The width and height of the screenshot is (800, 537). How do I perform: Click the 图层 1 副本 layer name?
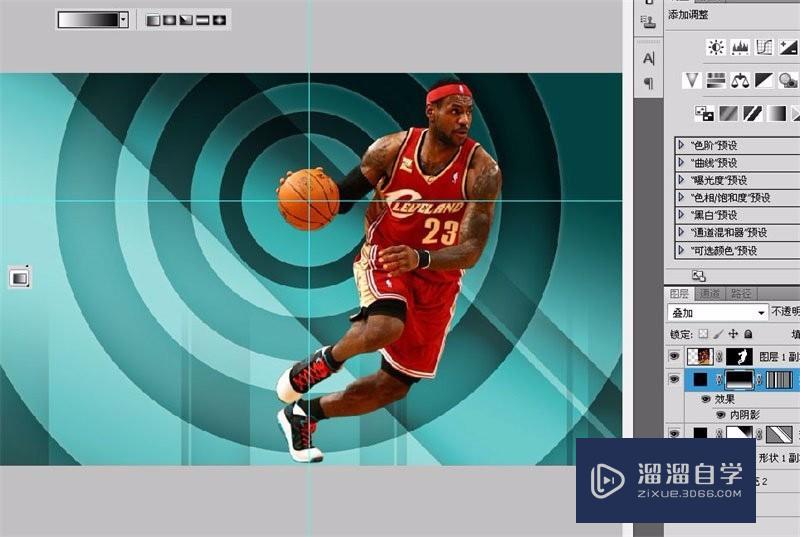pos(779,356)
